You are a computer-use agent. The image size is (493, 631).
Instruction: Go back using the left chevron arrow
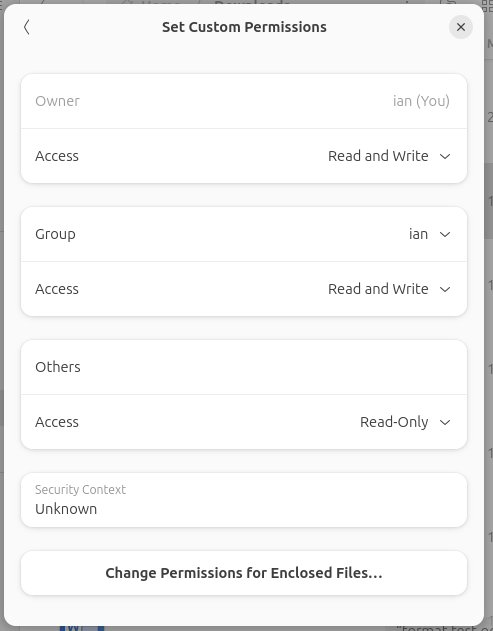click(x=27, y=27)
